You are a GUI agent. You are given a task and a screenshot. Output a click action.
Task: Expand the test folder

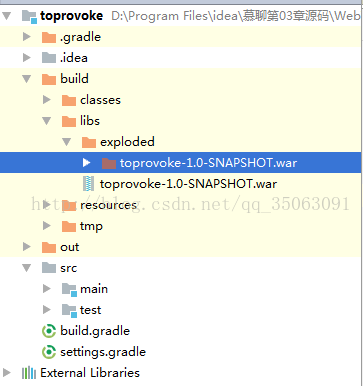click(x=47, y=310)
